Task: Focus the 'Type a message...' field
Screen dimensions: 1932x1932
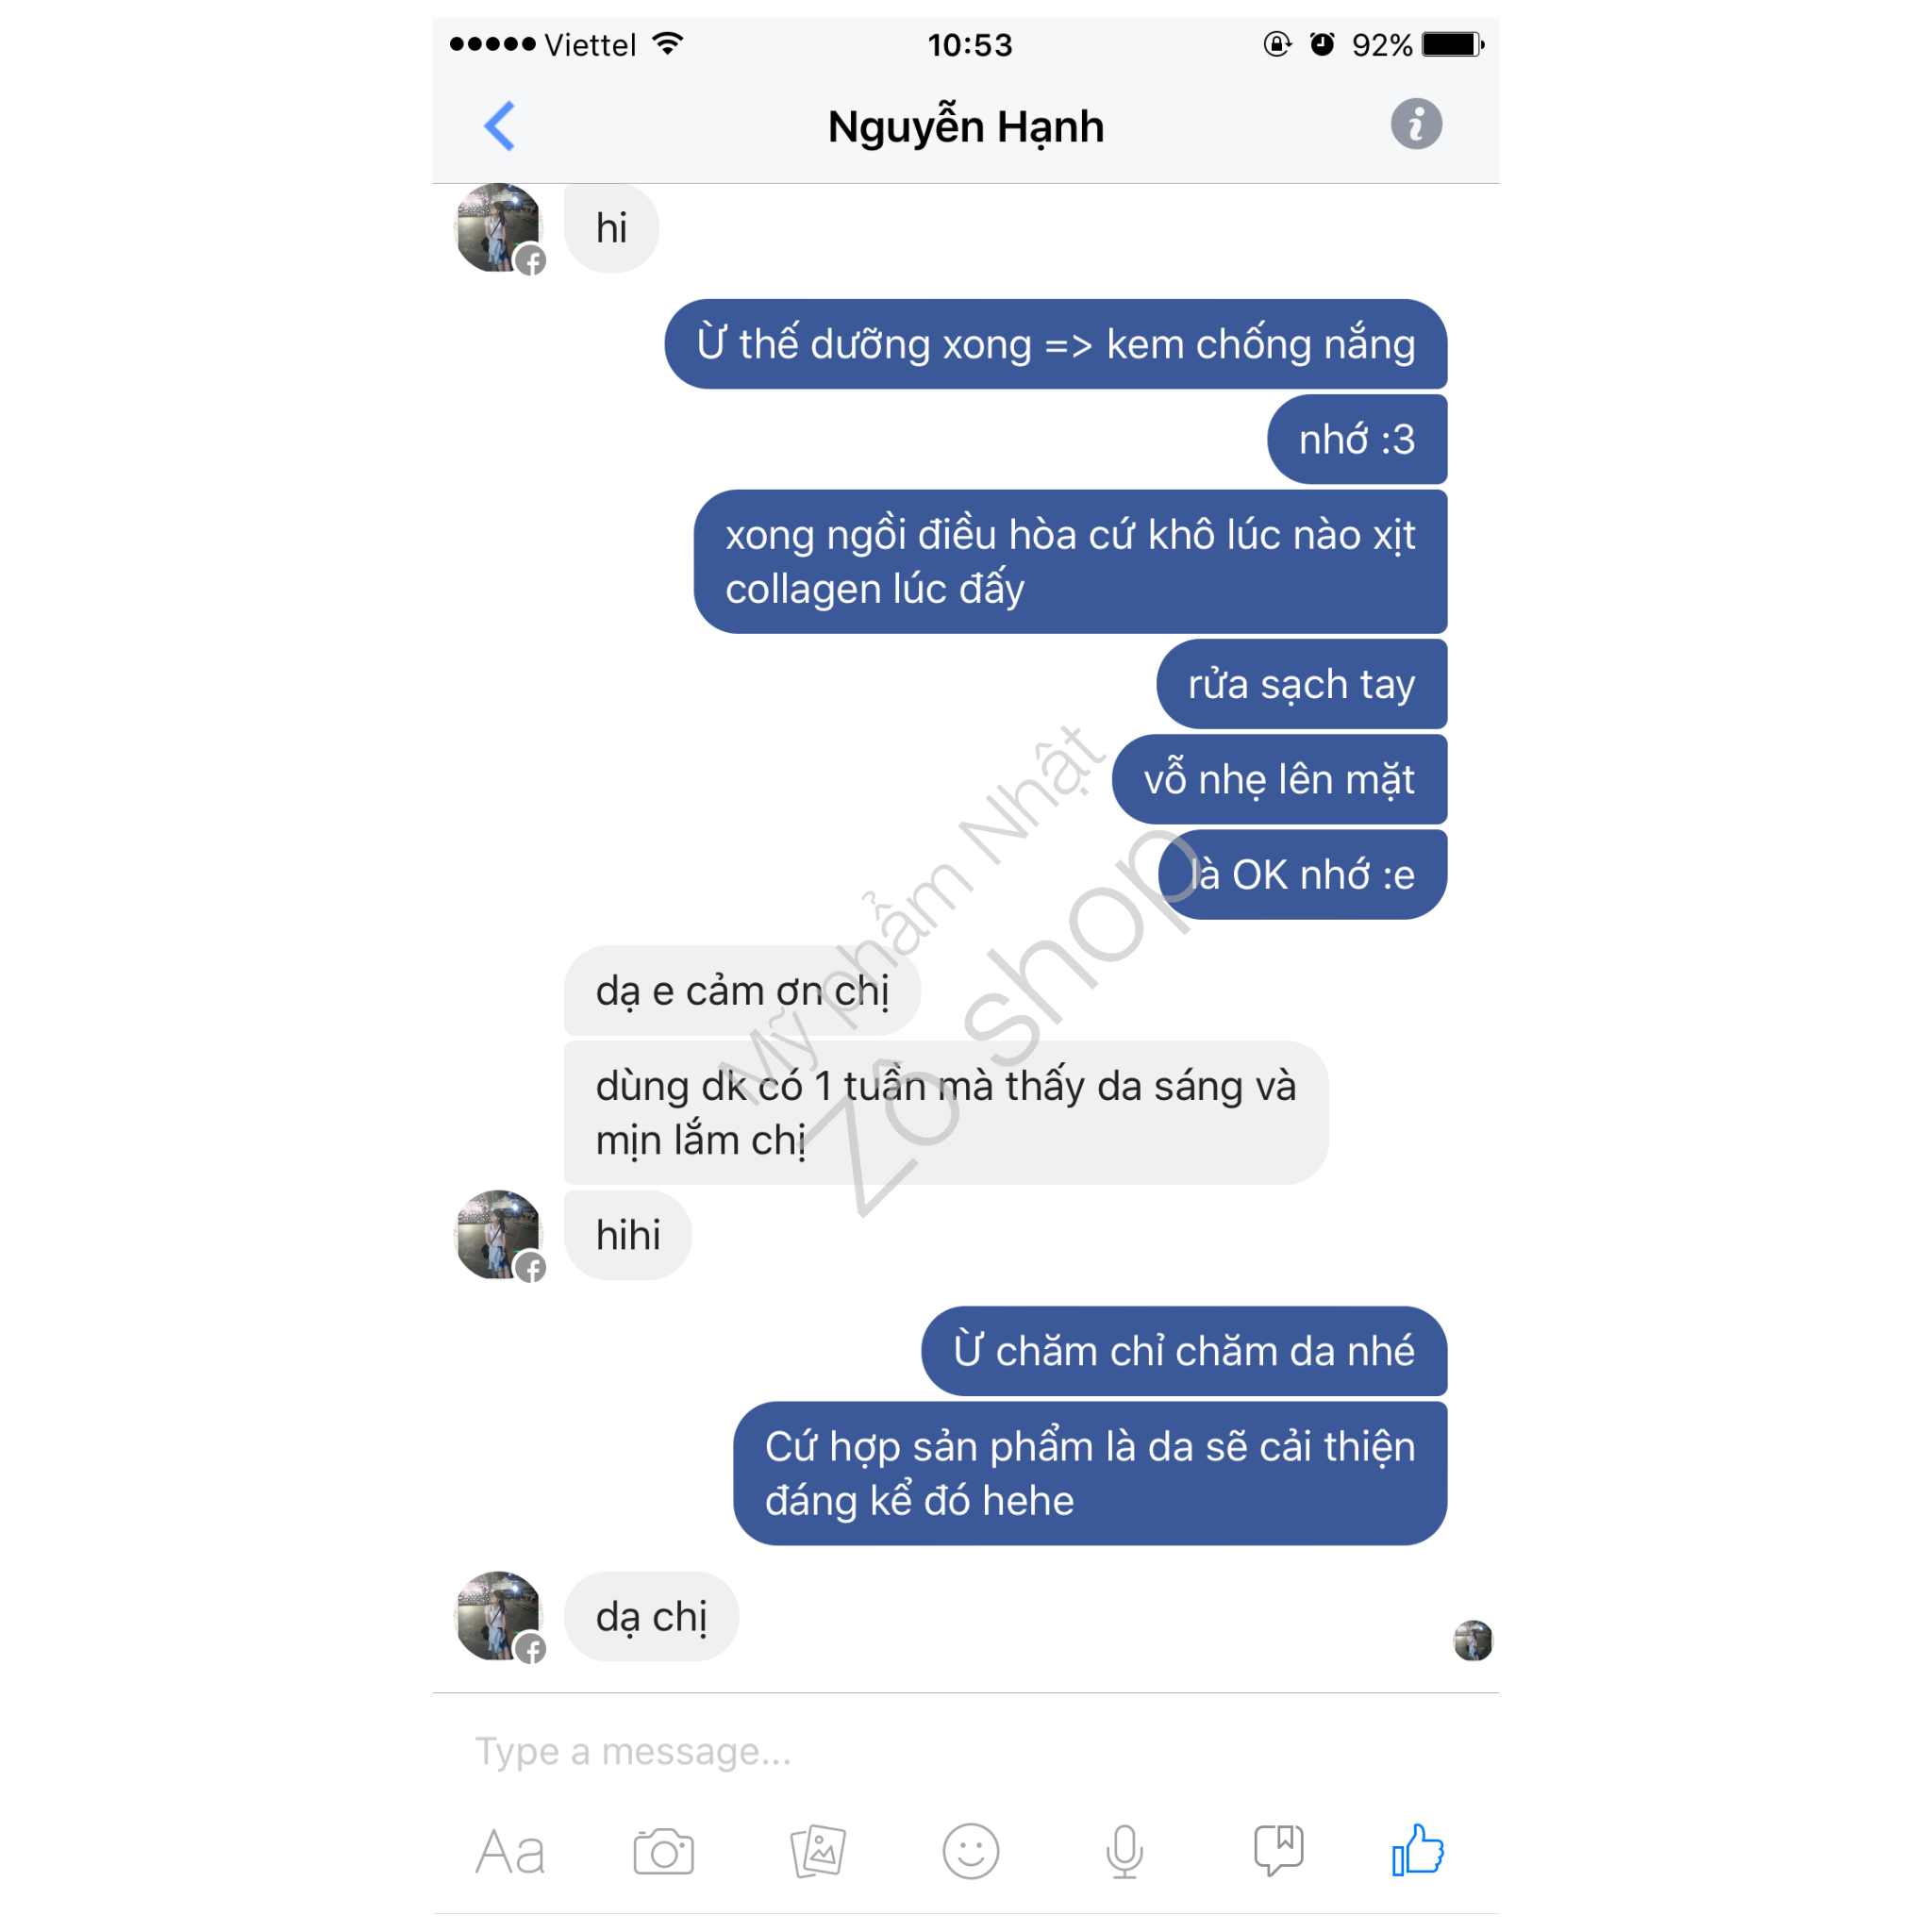Action: point(965,1751)
